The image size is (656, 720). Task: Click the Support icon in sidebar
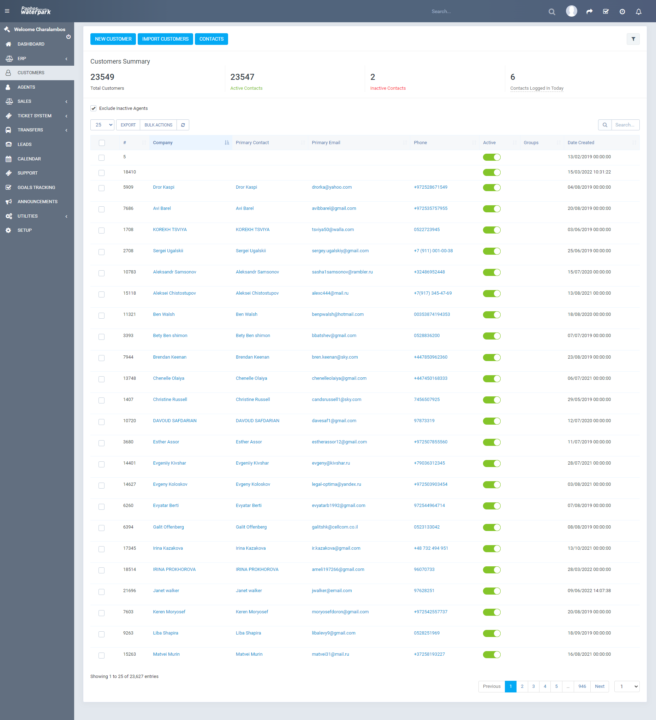pos(8,173)
